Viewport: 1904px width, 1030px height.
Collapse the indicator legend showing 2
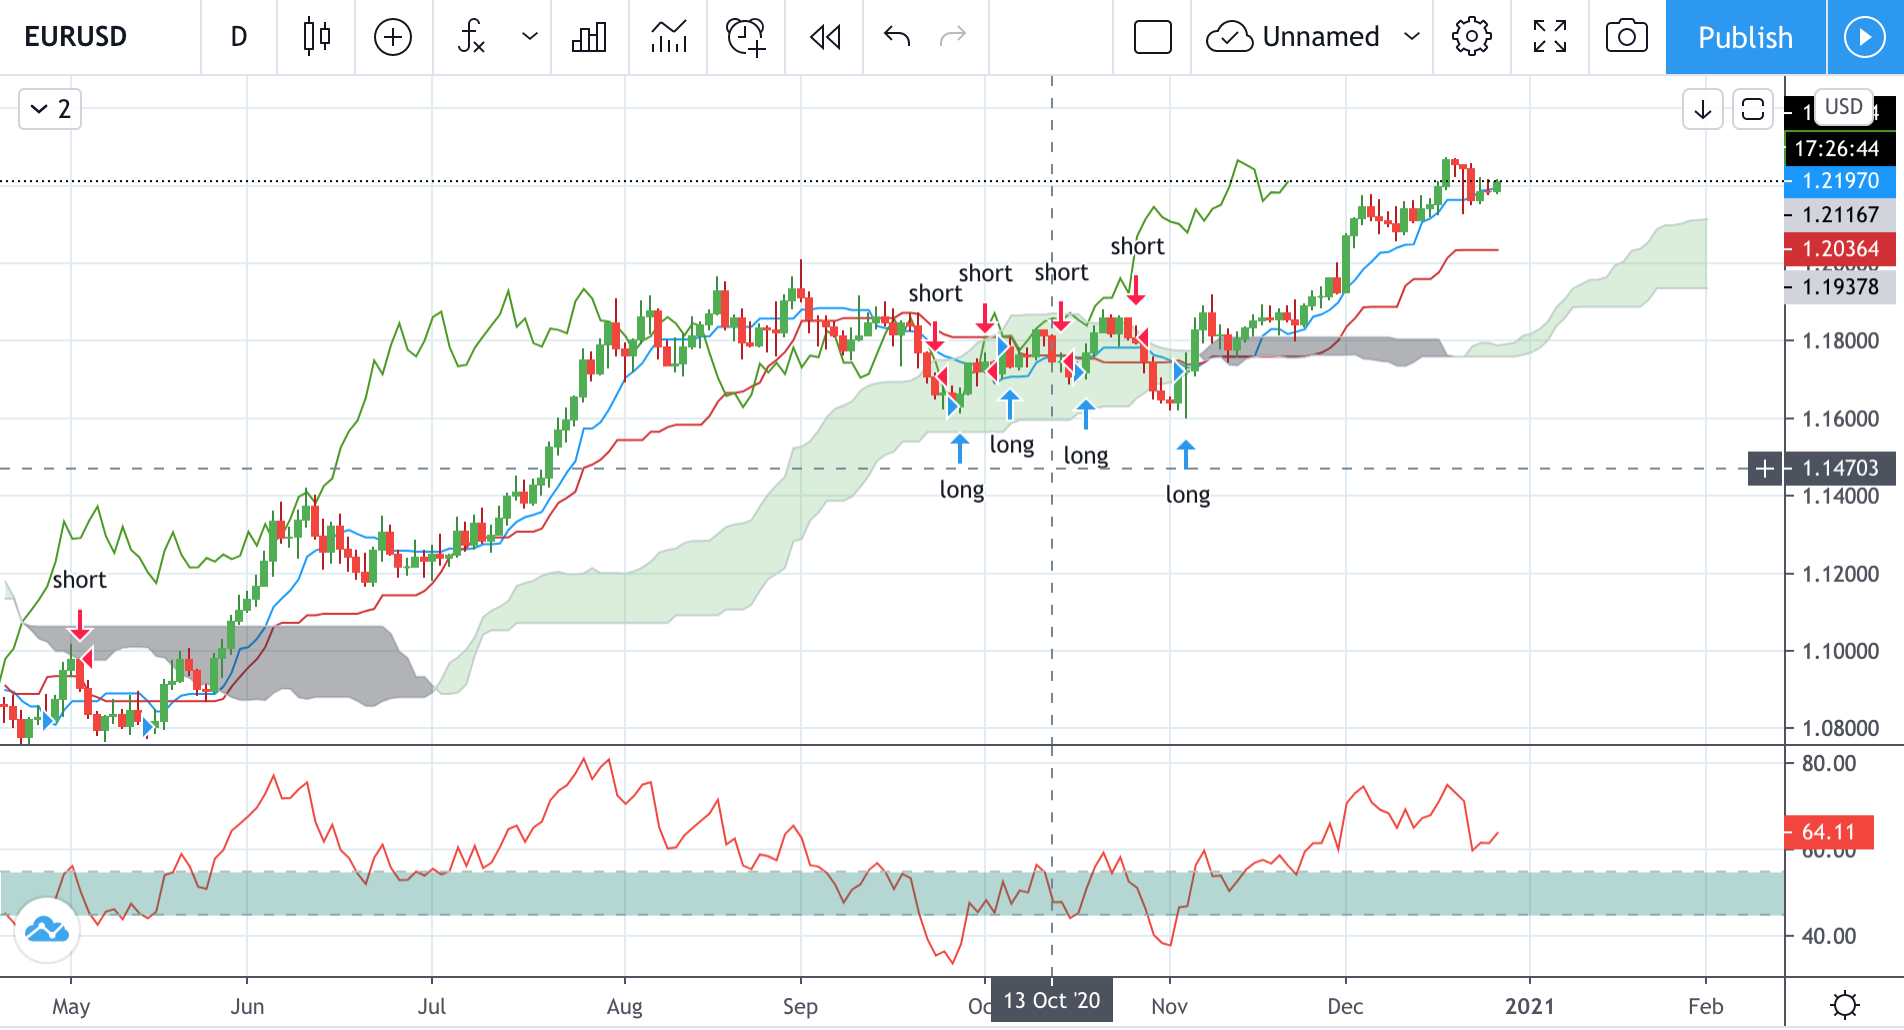[50, 109]
